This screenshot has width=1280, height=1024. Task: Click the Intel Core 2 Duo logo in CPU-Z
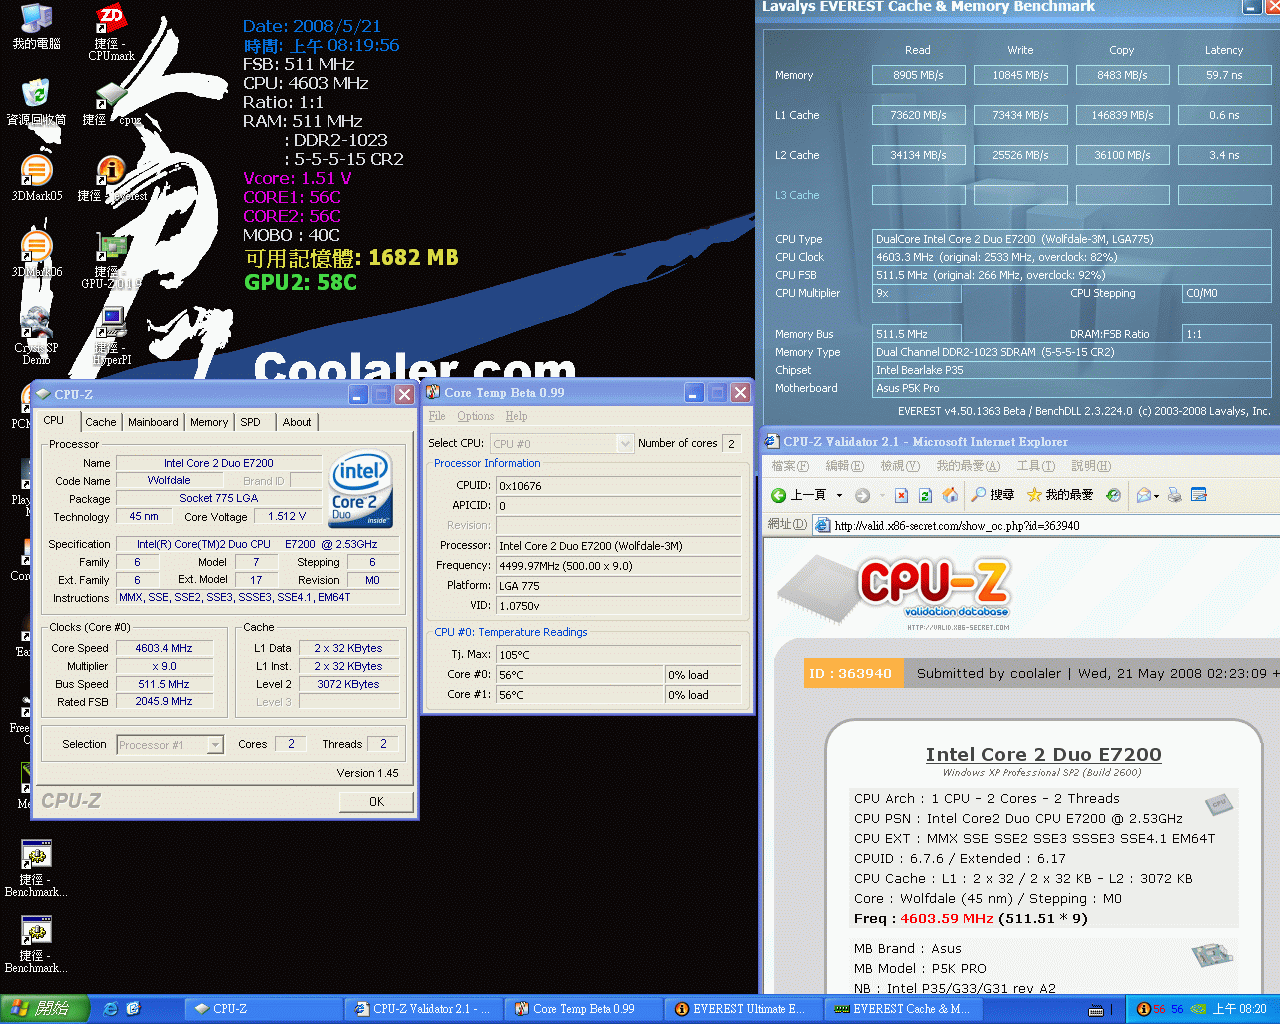coord(361,490)
